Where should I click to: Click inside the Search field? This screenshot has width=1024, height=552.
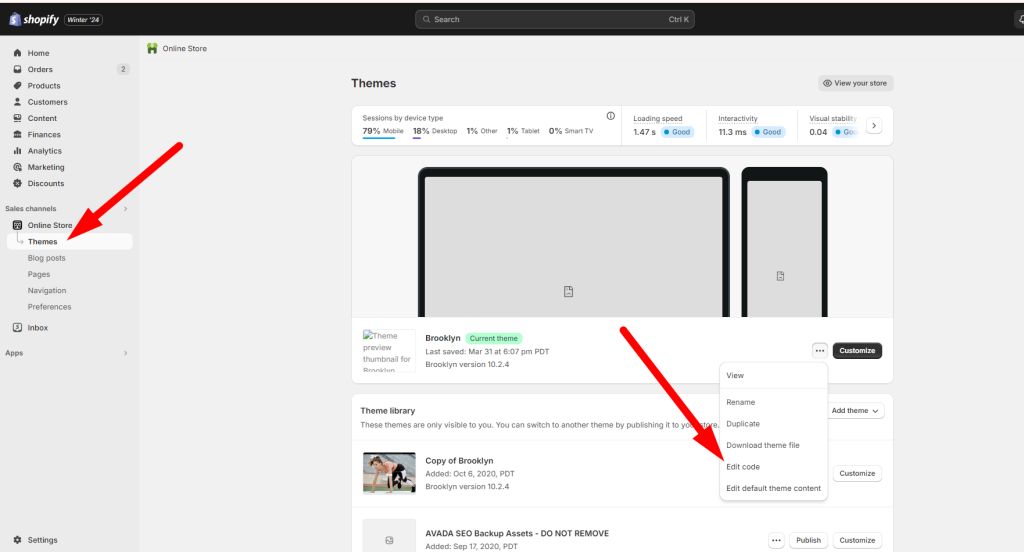click(554, 20)
